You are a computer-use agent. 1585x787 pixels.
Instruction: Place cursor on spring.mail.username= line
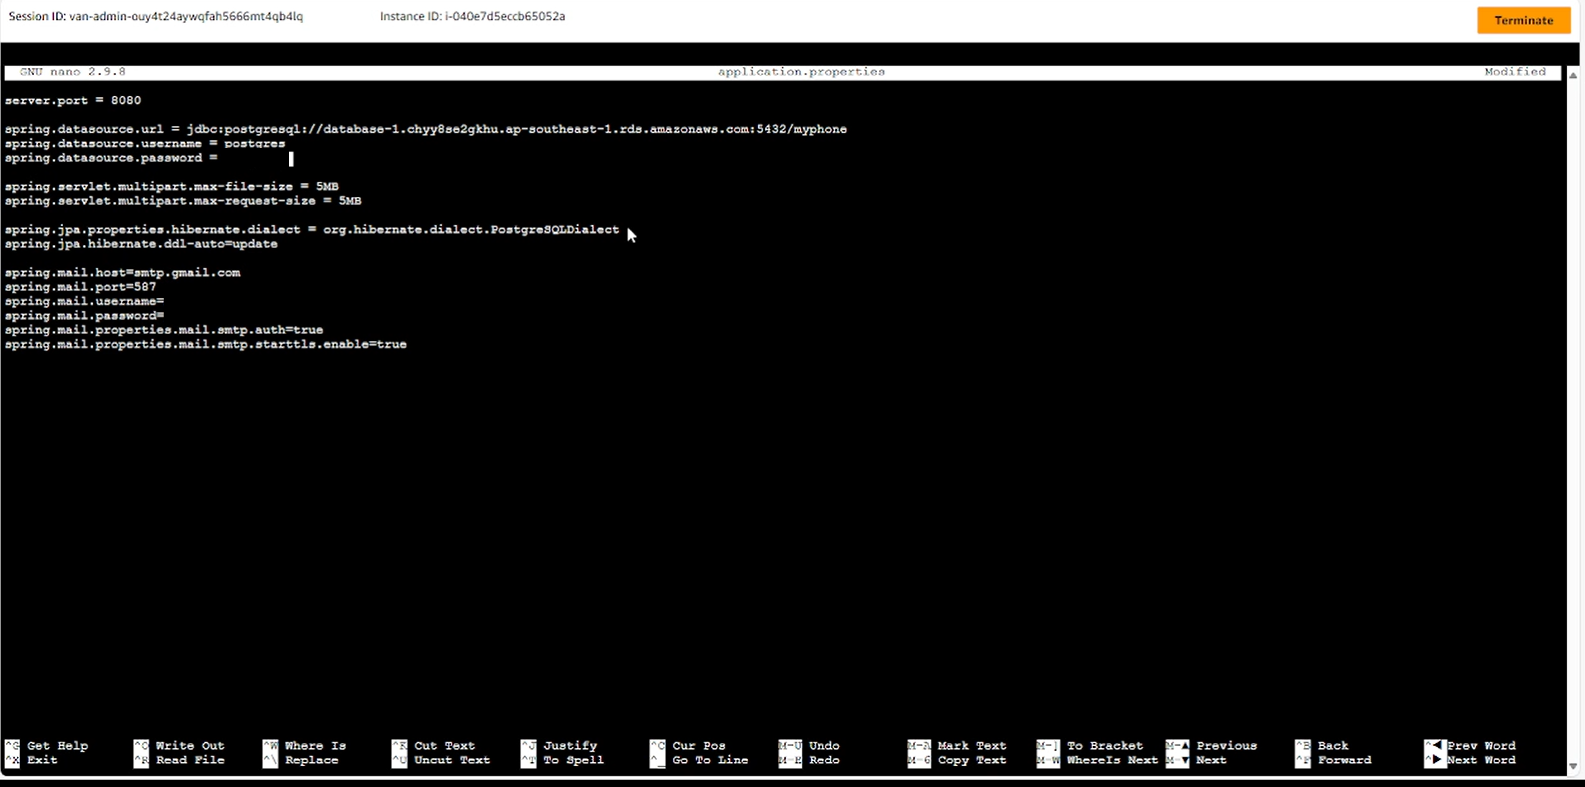pos(85,301)
